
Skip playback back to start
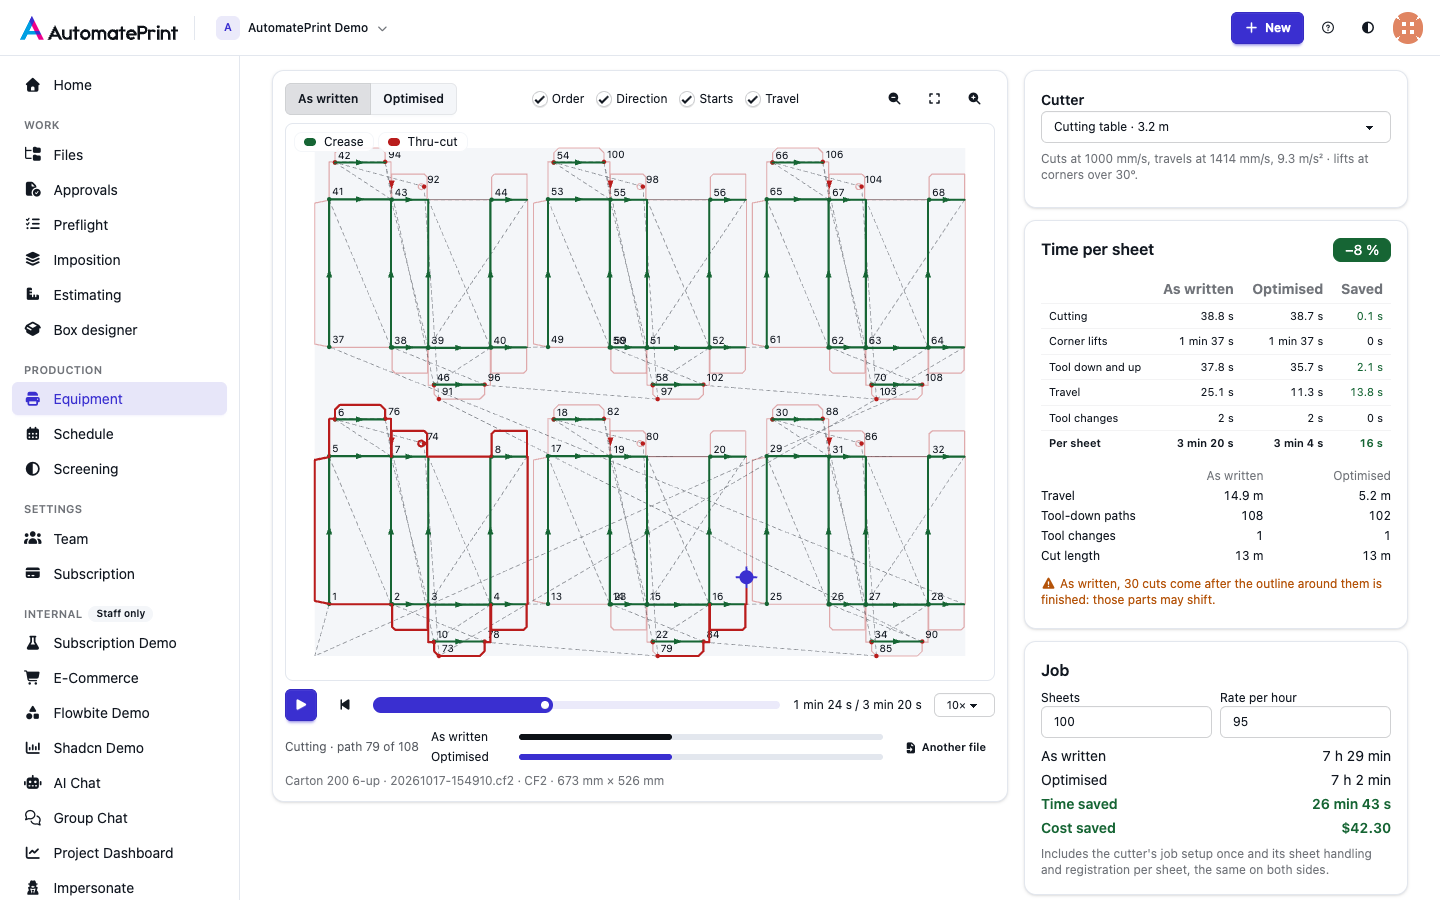[x=345, y=705]
